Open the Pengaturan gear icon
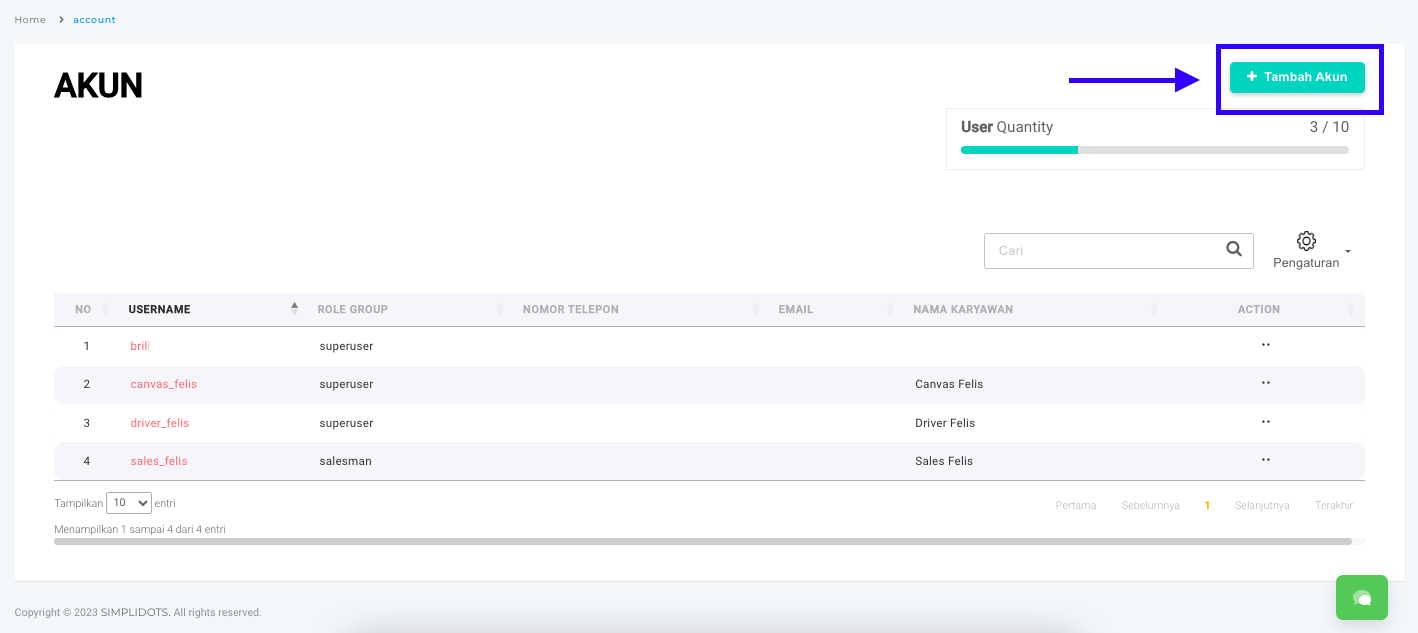The image size is (1418, 633). click(x=1305, y=241)
